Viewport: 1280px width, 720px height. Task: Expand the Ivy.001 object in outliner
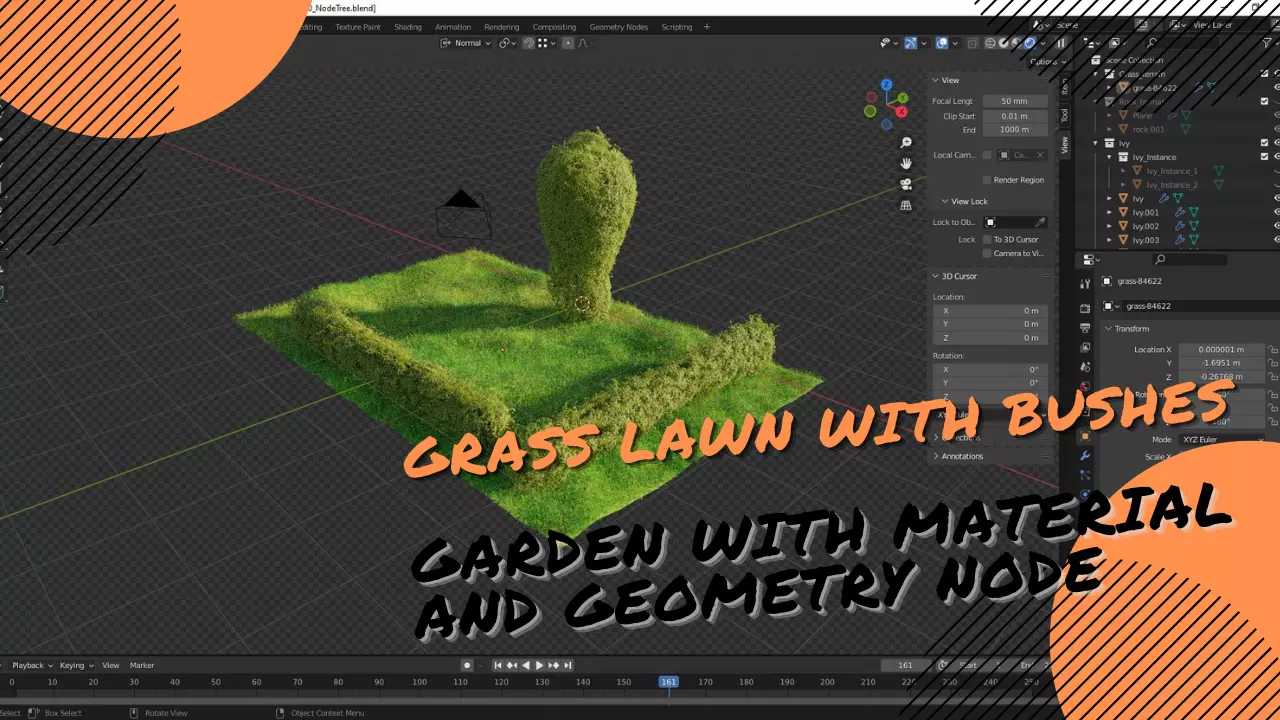pos(1109,212)
